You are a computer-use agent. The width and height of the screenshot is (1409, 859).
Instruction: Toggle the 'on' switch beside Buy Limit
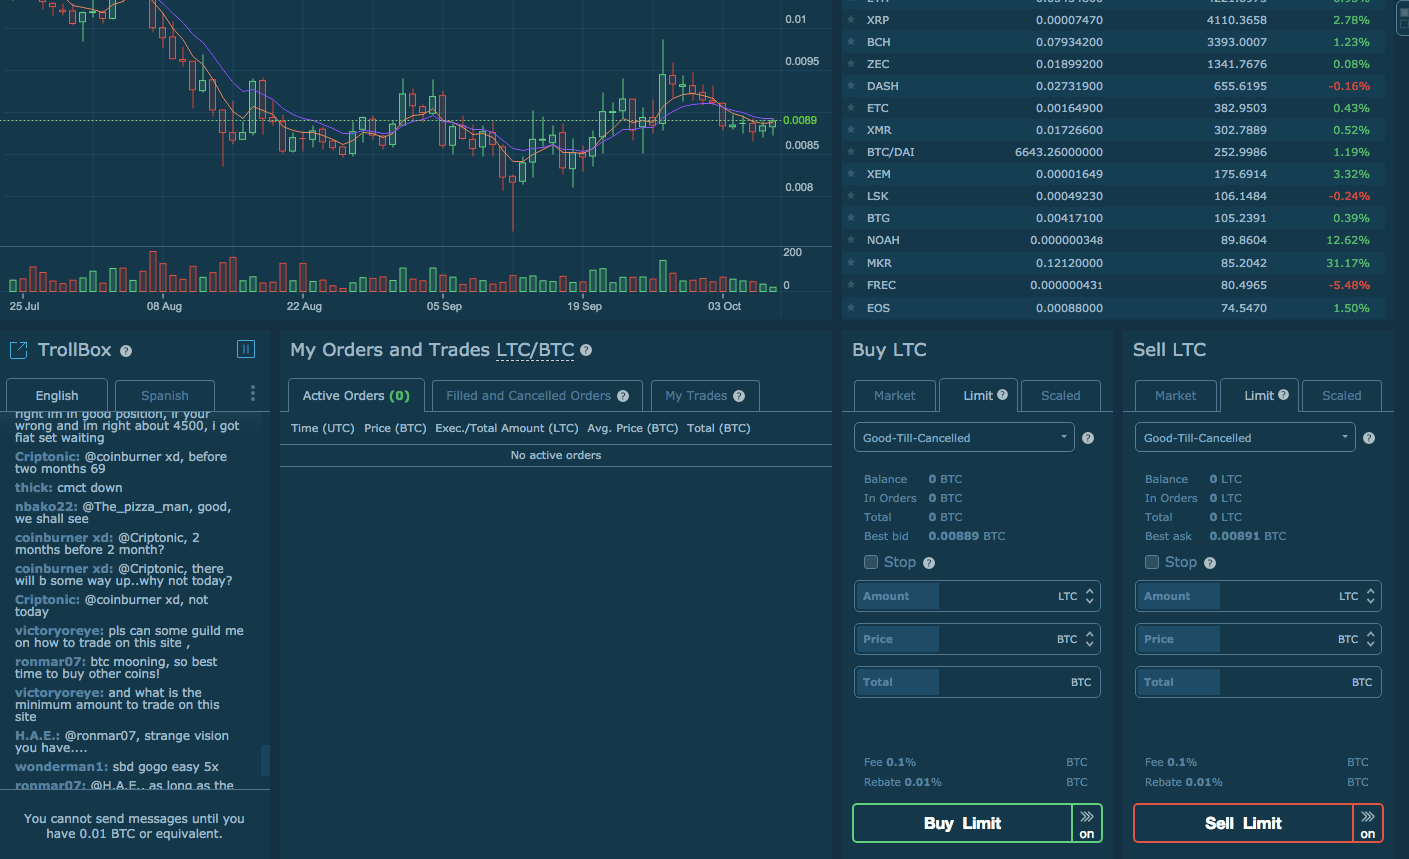coord(1087,824)
